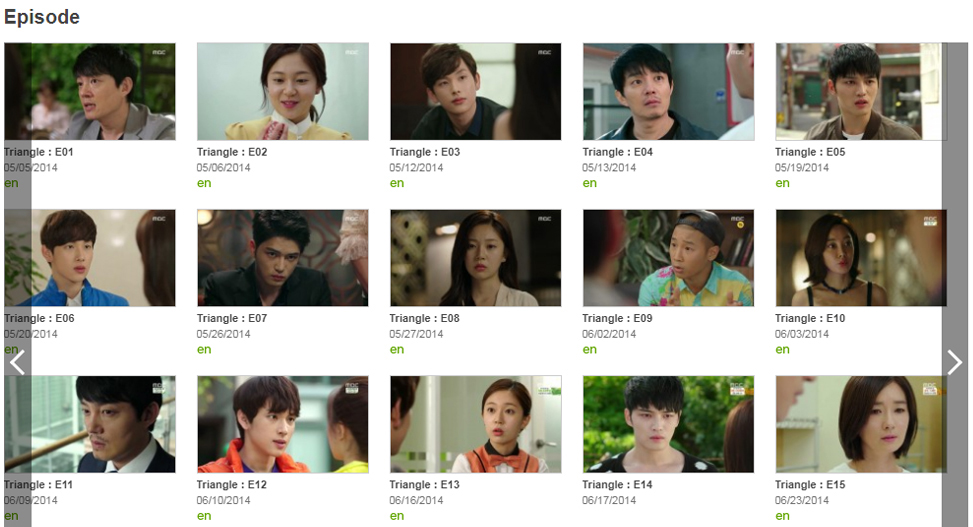Select the Triangle : E04 title link
Image resolution: width=973 pixels, height=527 pixels.
[617, 152]
